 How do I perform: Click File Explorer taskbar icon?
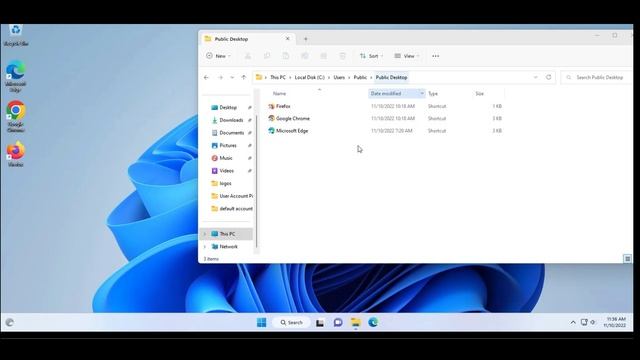356,322
